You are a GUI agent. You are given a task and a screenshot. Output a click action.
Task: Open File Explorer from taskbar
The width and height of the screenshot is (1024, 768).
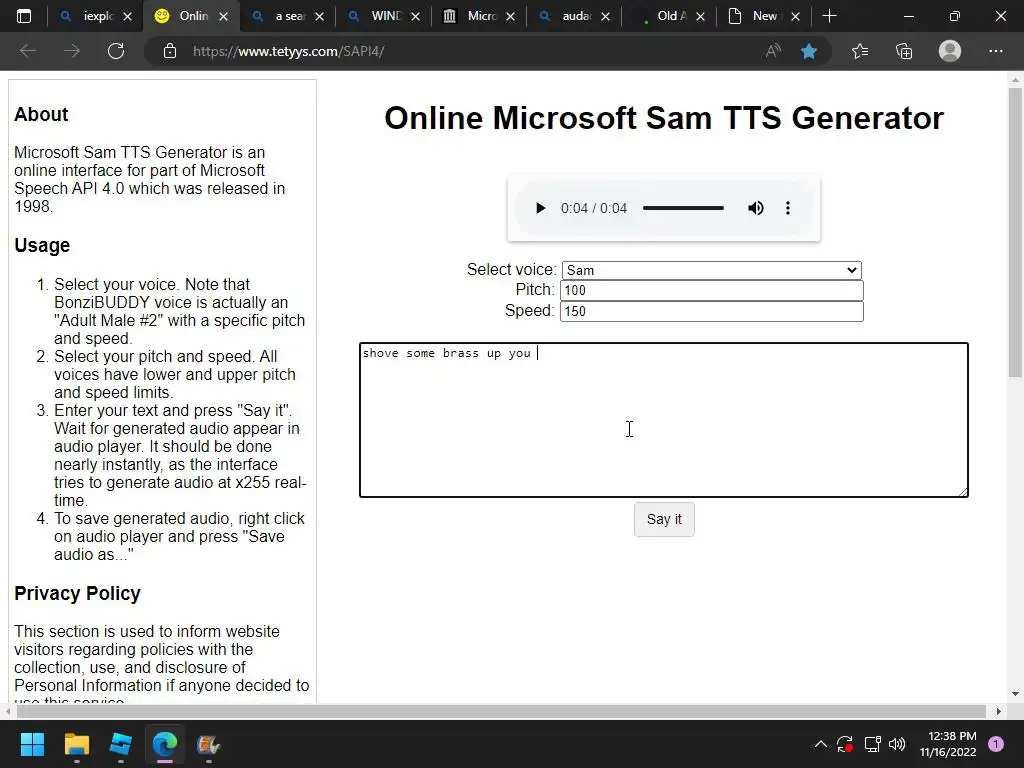[76, 744]
